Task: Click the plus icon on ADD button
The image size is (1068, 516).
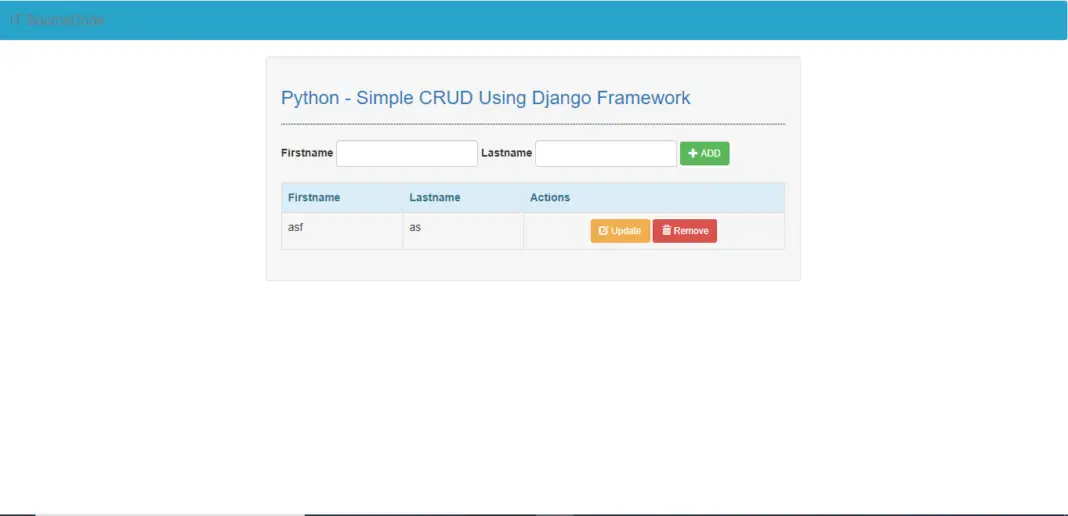Action: pos(693,154)
